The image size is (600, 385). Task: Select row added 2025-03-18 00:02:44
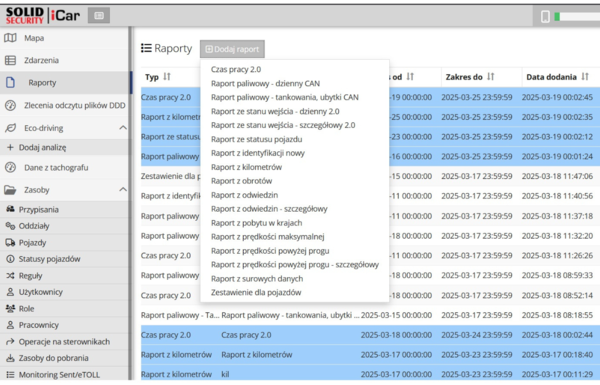(x=370, y=335)
